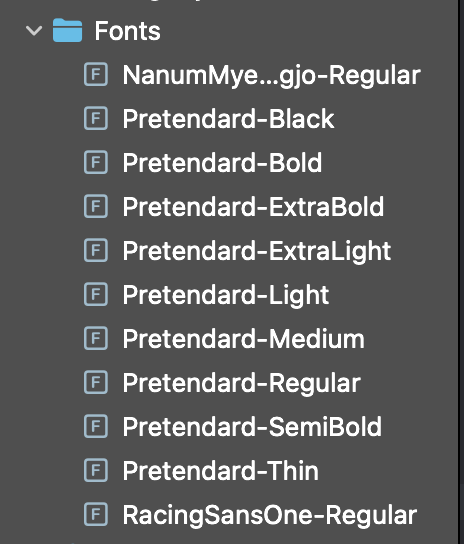This screenshot has width=464, height=544.
Task: Click the blue Fonts folder icon
Action: [67, 31]
